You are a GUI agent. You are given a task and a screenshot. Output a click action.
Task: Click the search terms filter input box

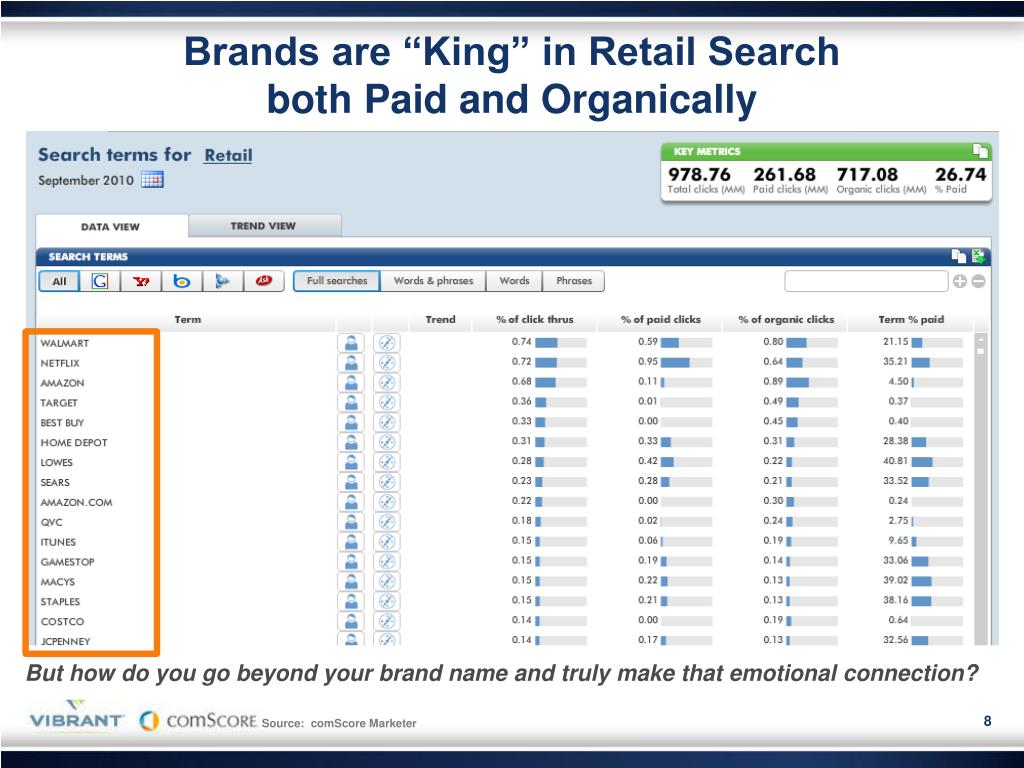[866, 281]
